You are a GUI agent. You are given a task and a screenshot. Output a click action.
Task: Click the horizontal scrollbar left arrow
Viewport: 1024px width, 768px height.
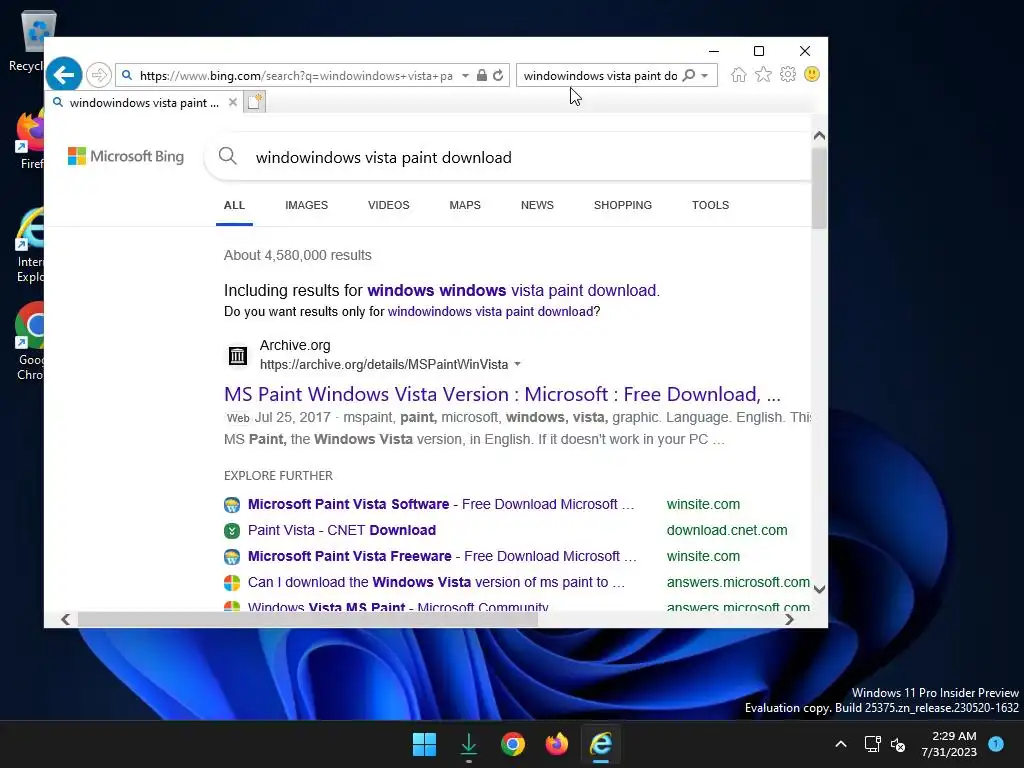click(65, 619)
